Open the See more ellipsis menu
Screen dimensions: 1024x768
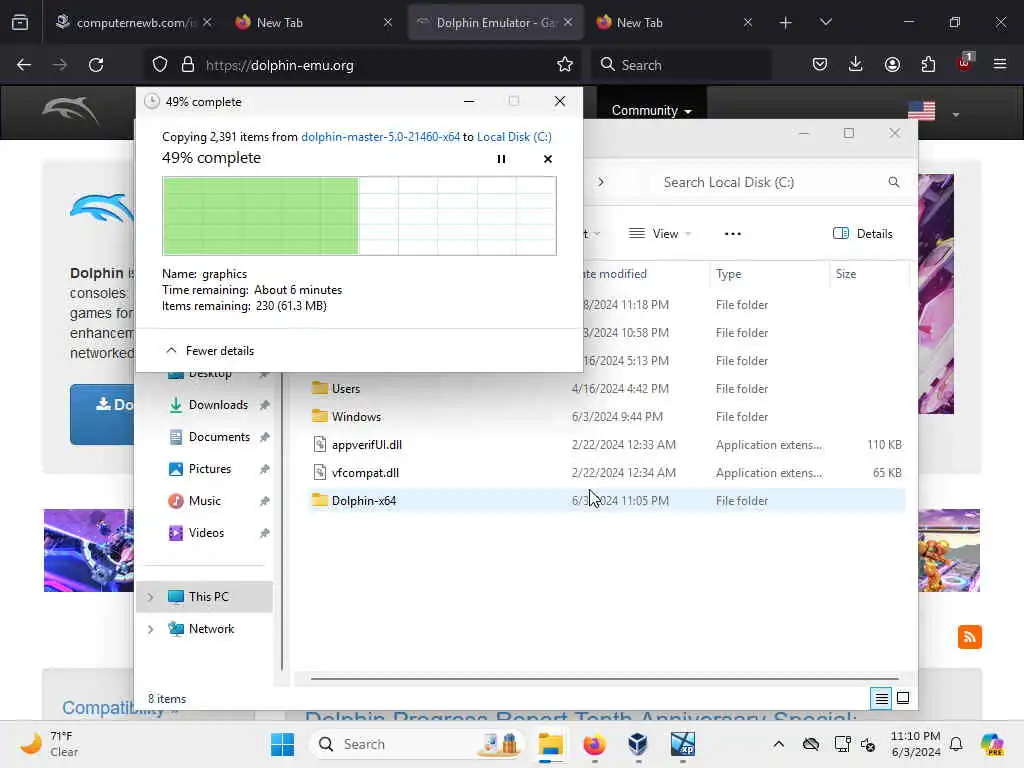[x=733, y=234]
